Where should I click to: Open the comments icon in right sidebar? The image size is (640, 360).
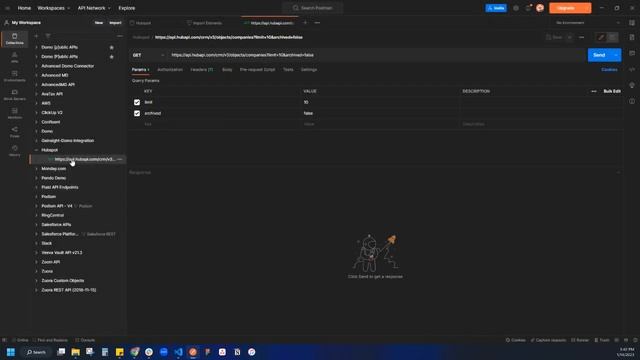tap(632, 53)
